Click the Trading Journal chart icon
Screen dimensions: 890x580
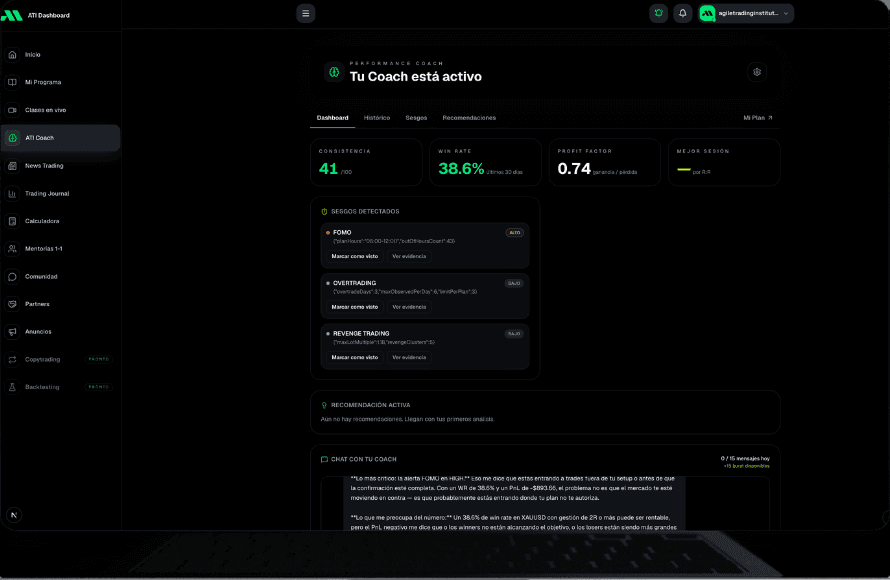tap(12, 194)
